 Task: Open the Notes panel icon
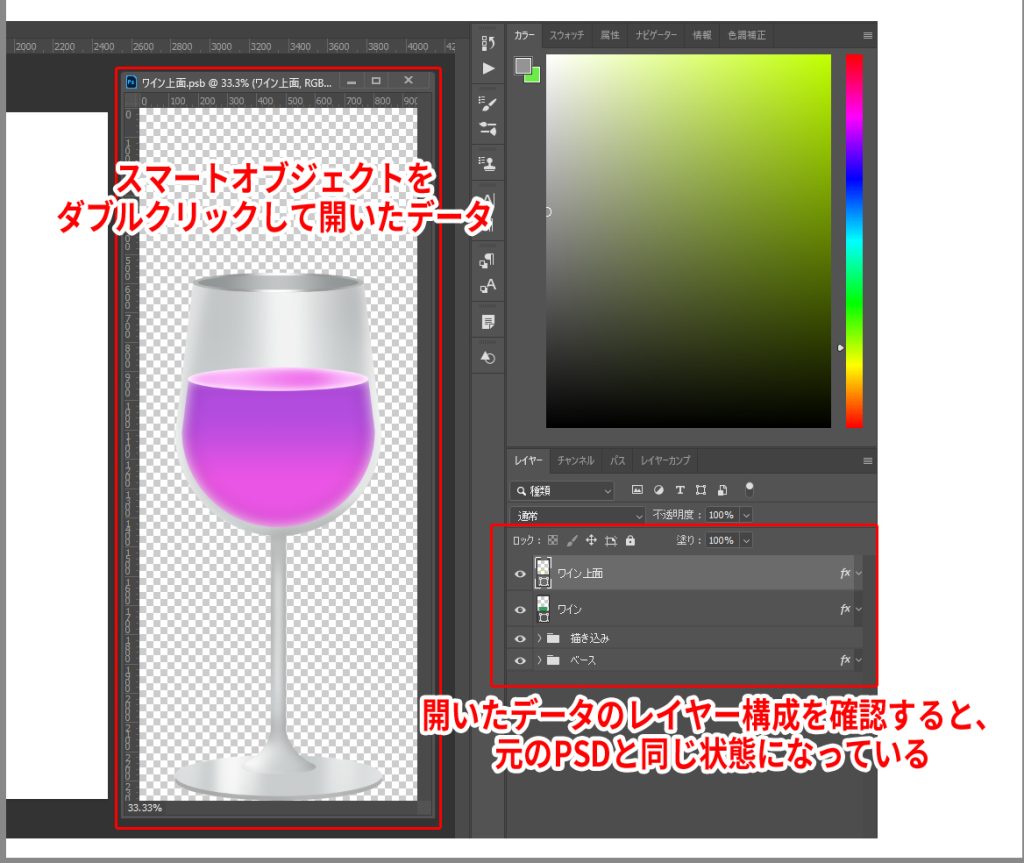click(488, 322)
